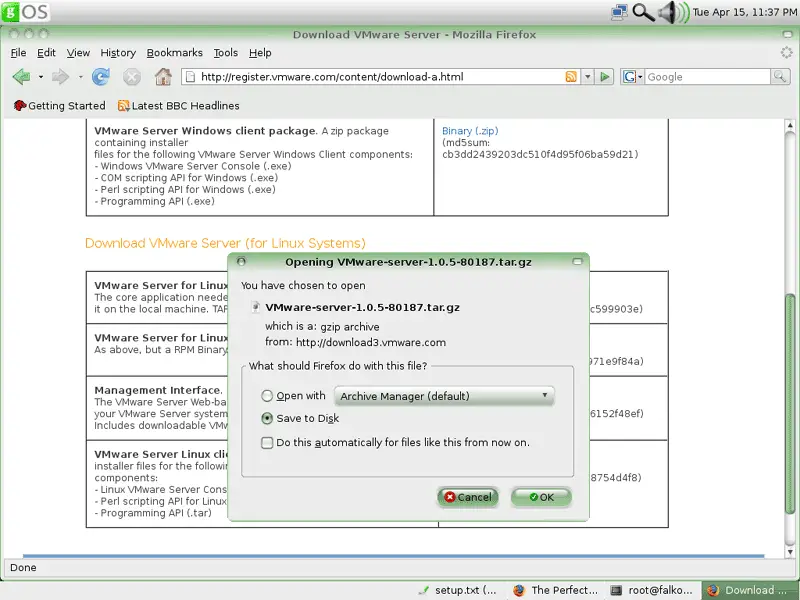Click the scrollbar up arrow
The image size is (800, 600).
click(x=790, y=125)
